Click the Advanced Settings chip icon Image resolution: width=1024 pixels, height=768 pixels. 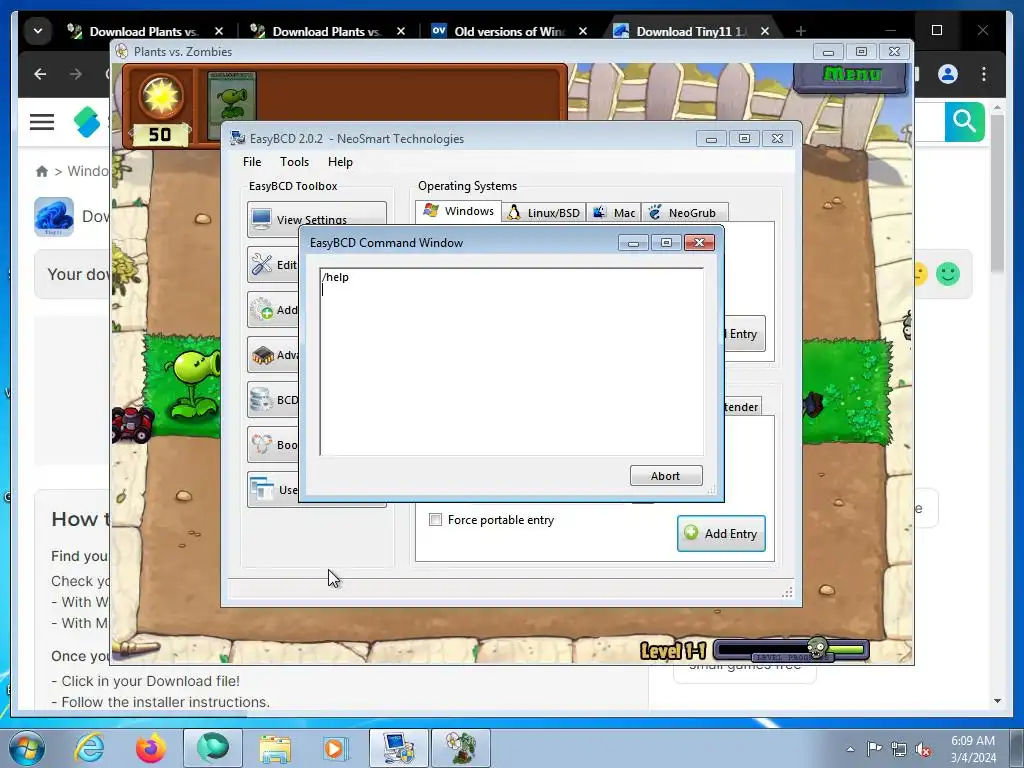(262, 355)
